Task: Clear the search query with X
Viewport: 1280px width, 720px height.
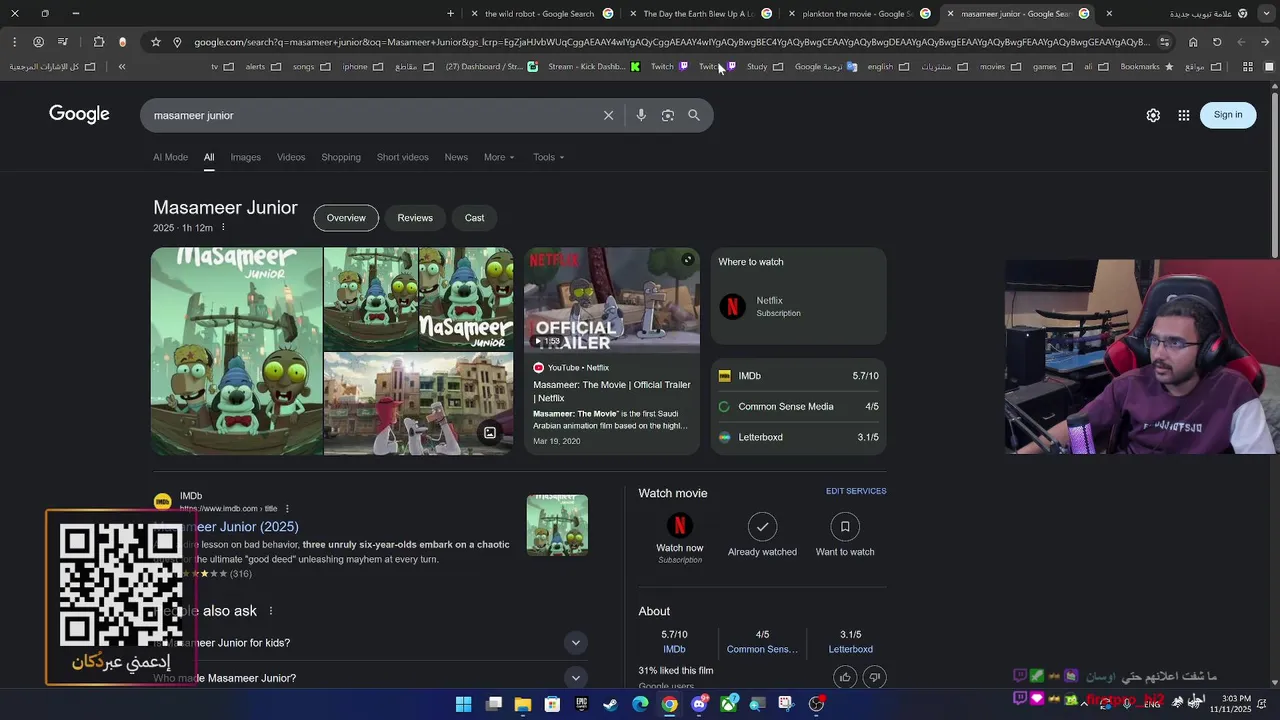Action: click(x=608, y=115)
